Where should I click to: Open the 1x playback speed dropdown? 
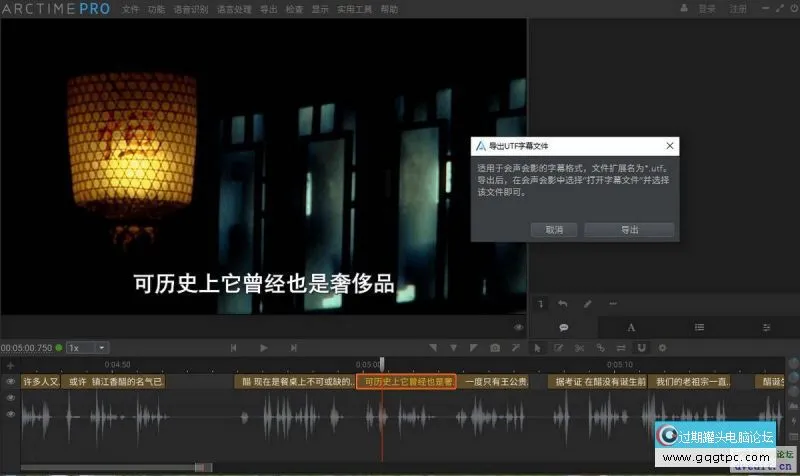click(88, 347)
